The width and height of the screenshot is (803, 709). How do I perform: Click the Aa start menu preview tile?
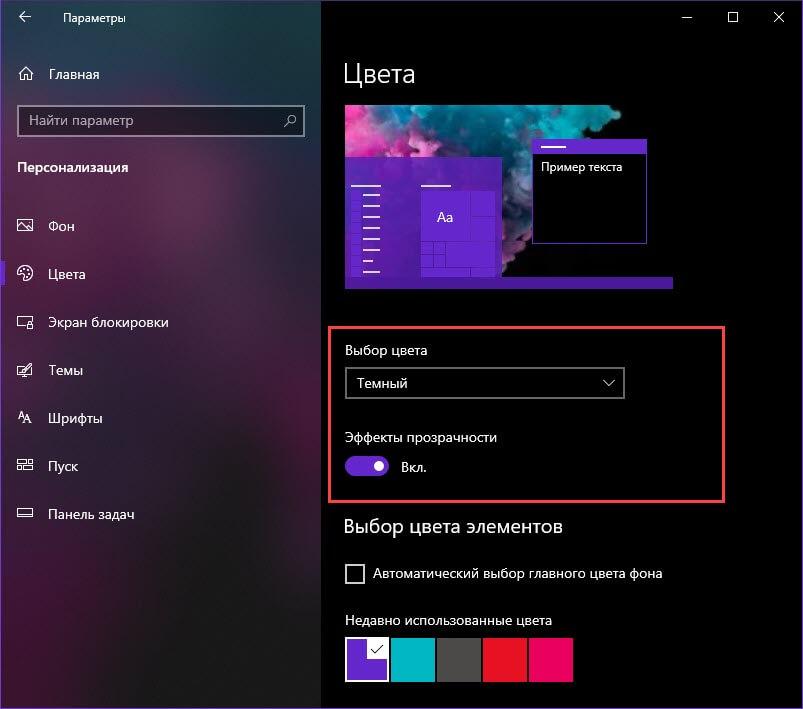[x=445, y=217]
